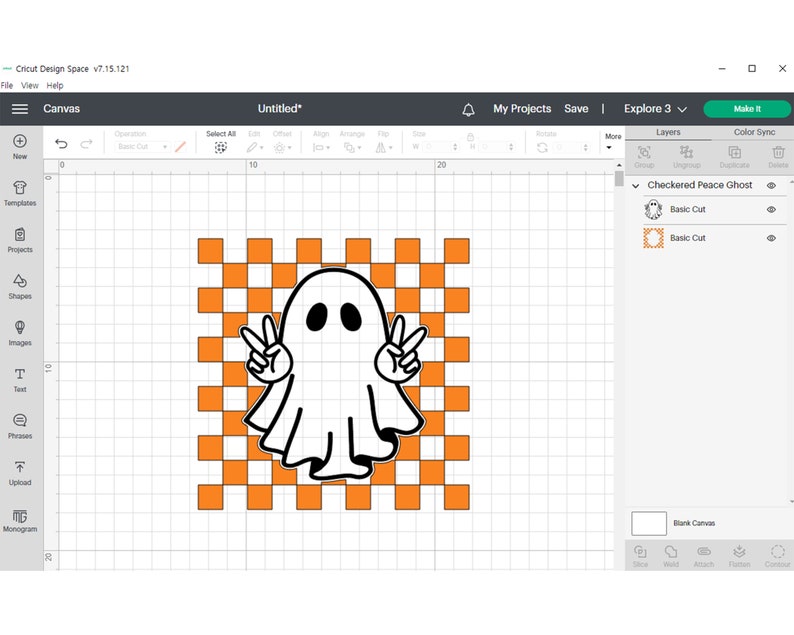Open the Shapes tool
794x635 pixels.
[x=20, y=287]
